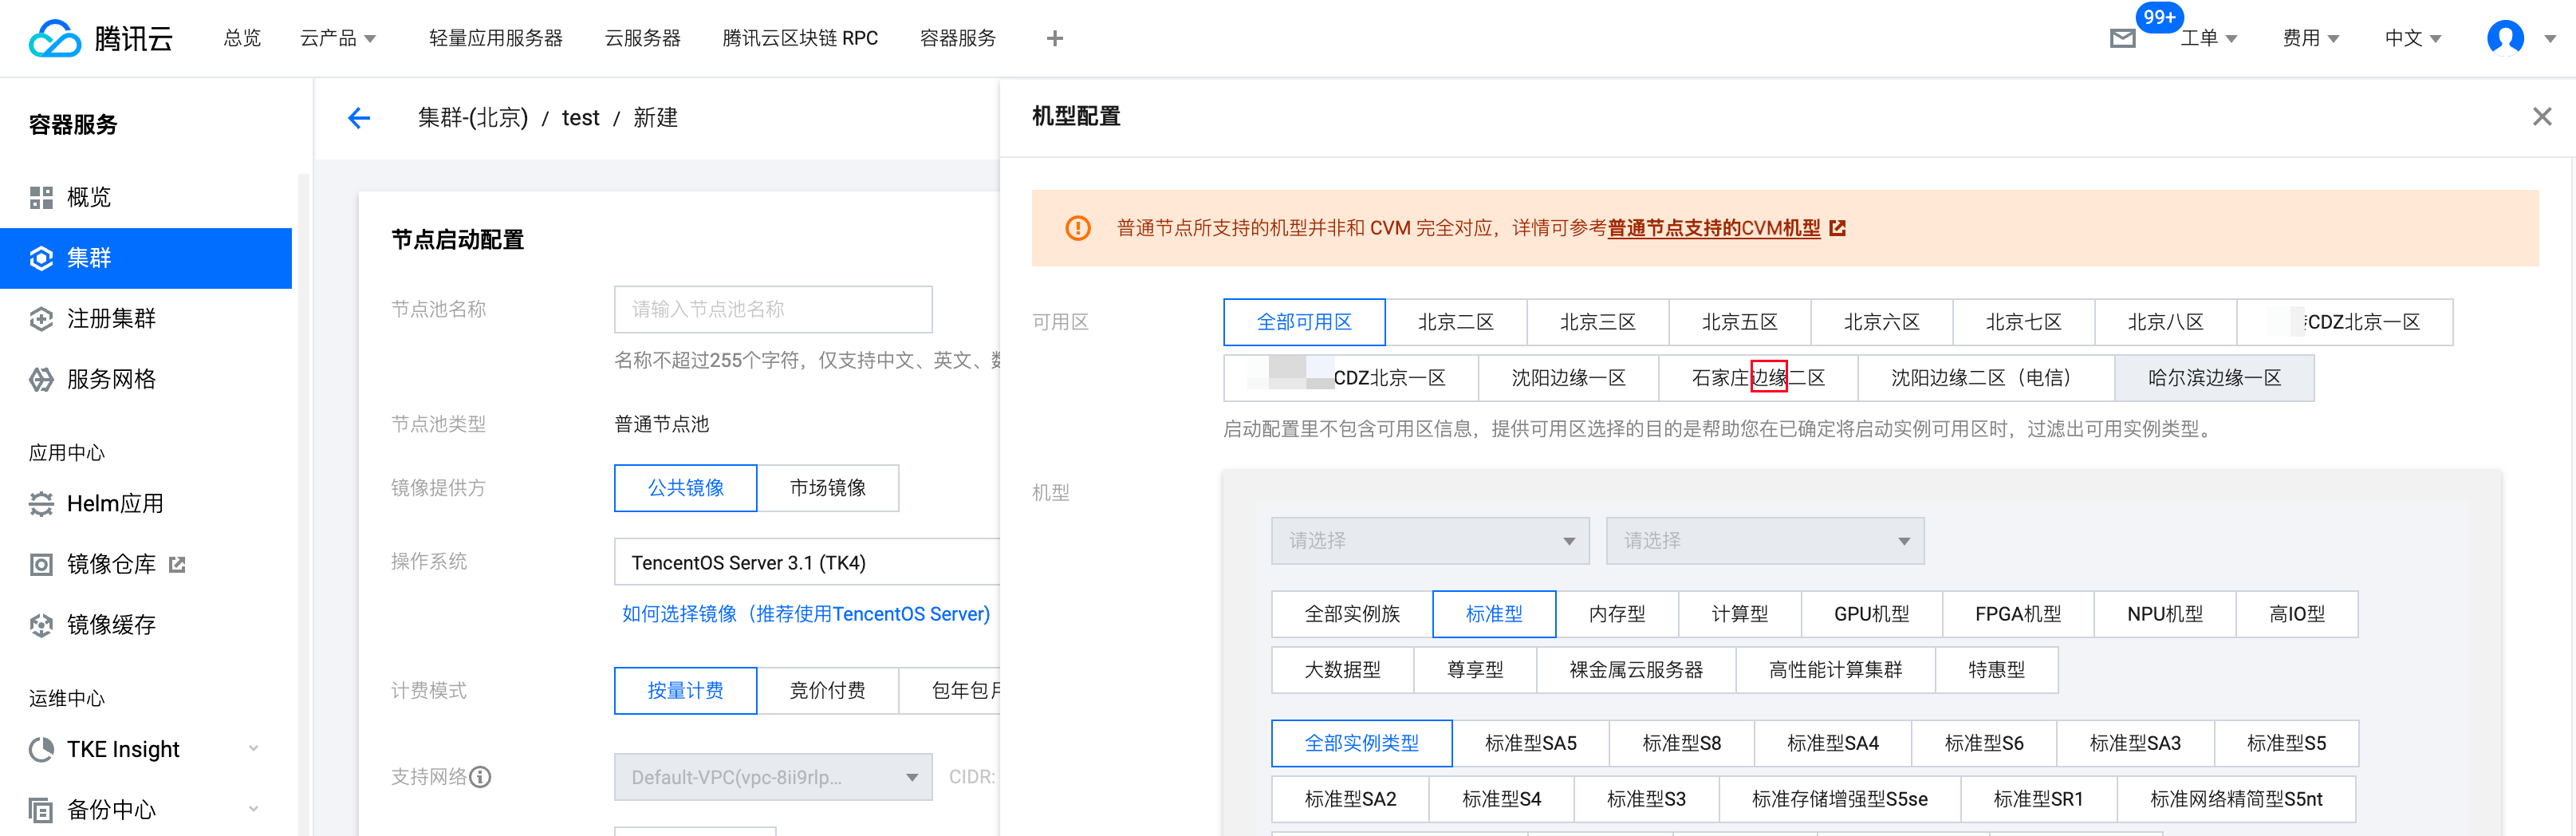This screenshot has height=836, width=2576.
Task: Open 腾讯云区块链 RPC in the top navigation
Action: pos(800,38)
